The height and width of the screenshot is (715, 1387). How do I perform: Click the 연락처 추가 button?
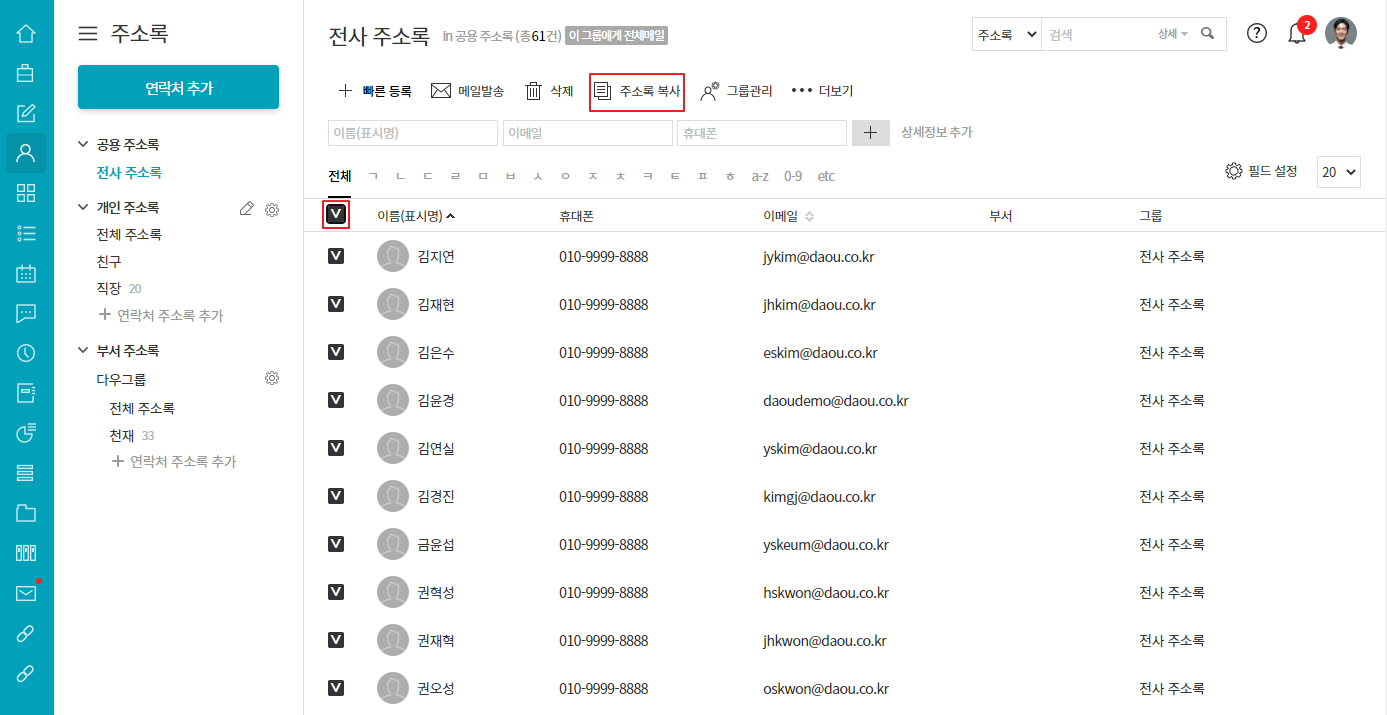tap(178, 88)
